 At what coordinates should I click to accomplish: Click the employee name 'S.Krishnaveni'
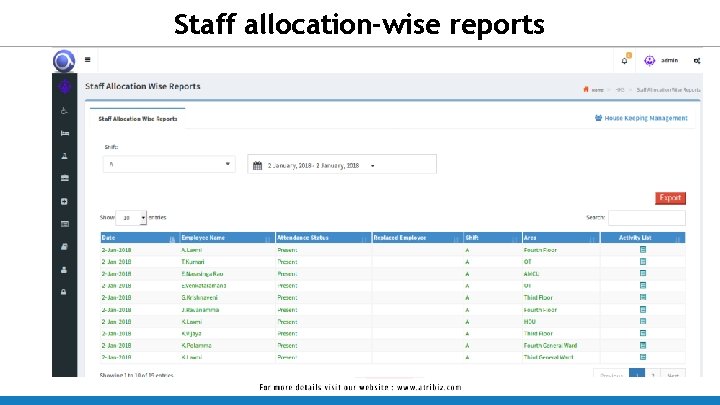pos(199,298)
